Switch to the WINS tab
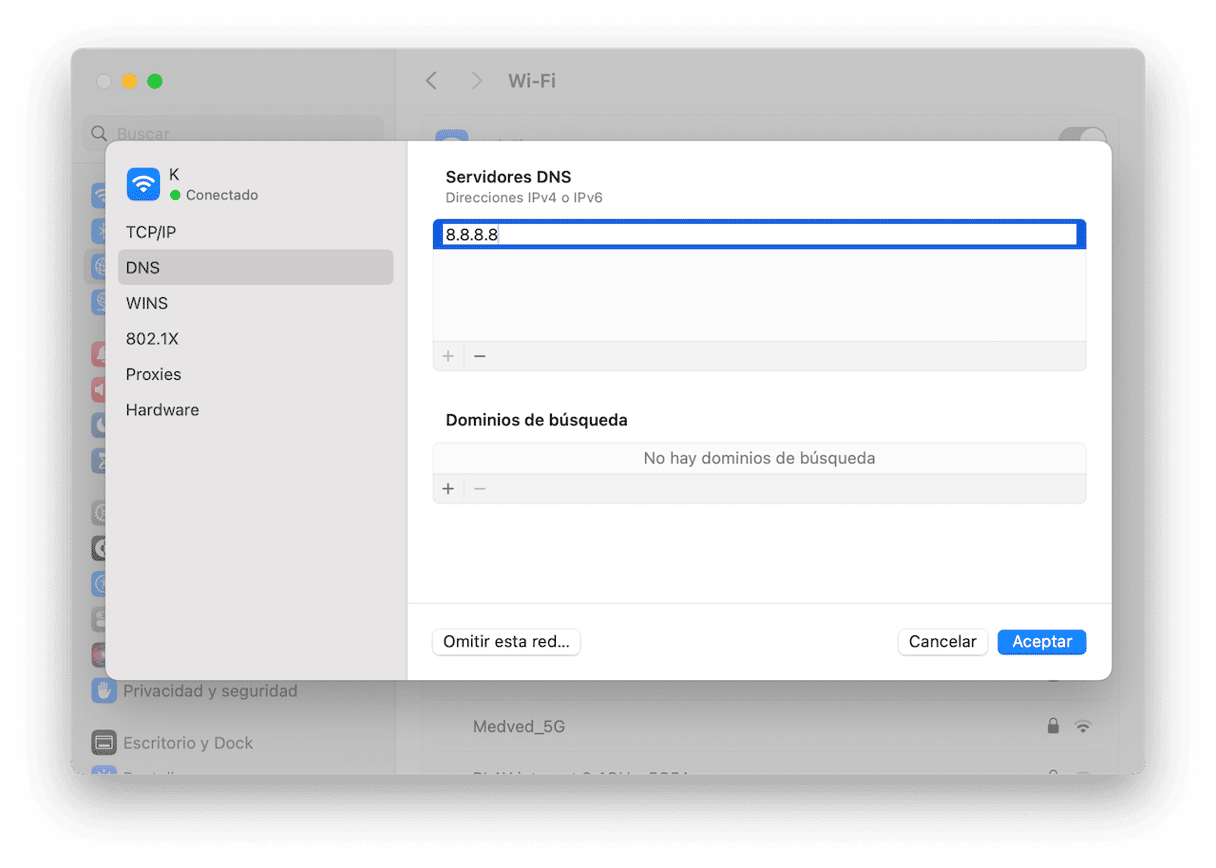 (147, 303)
